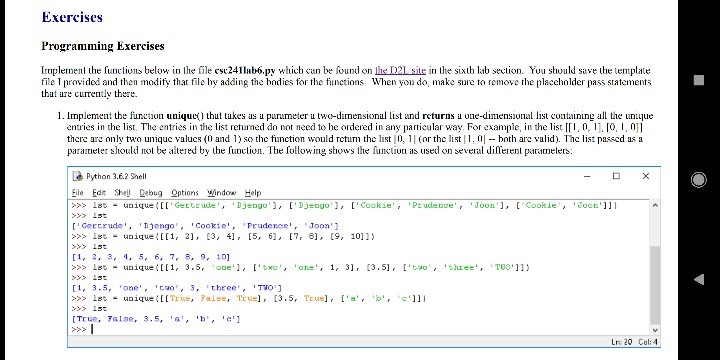Click the output line [1, 2, 3, 4, 5, 6, 7, 8, 9, 10]

(x=151, y=257)
